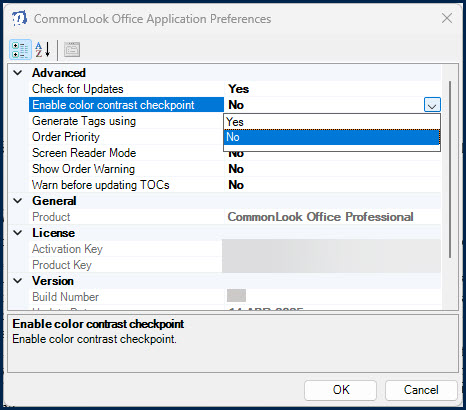Click the Product property label
This screenshot has width=466, height=410.
[x=51, y=217]
